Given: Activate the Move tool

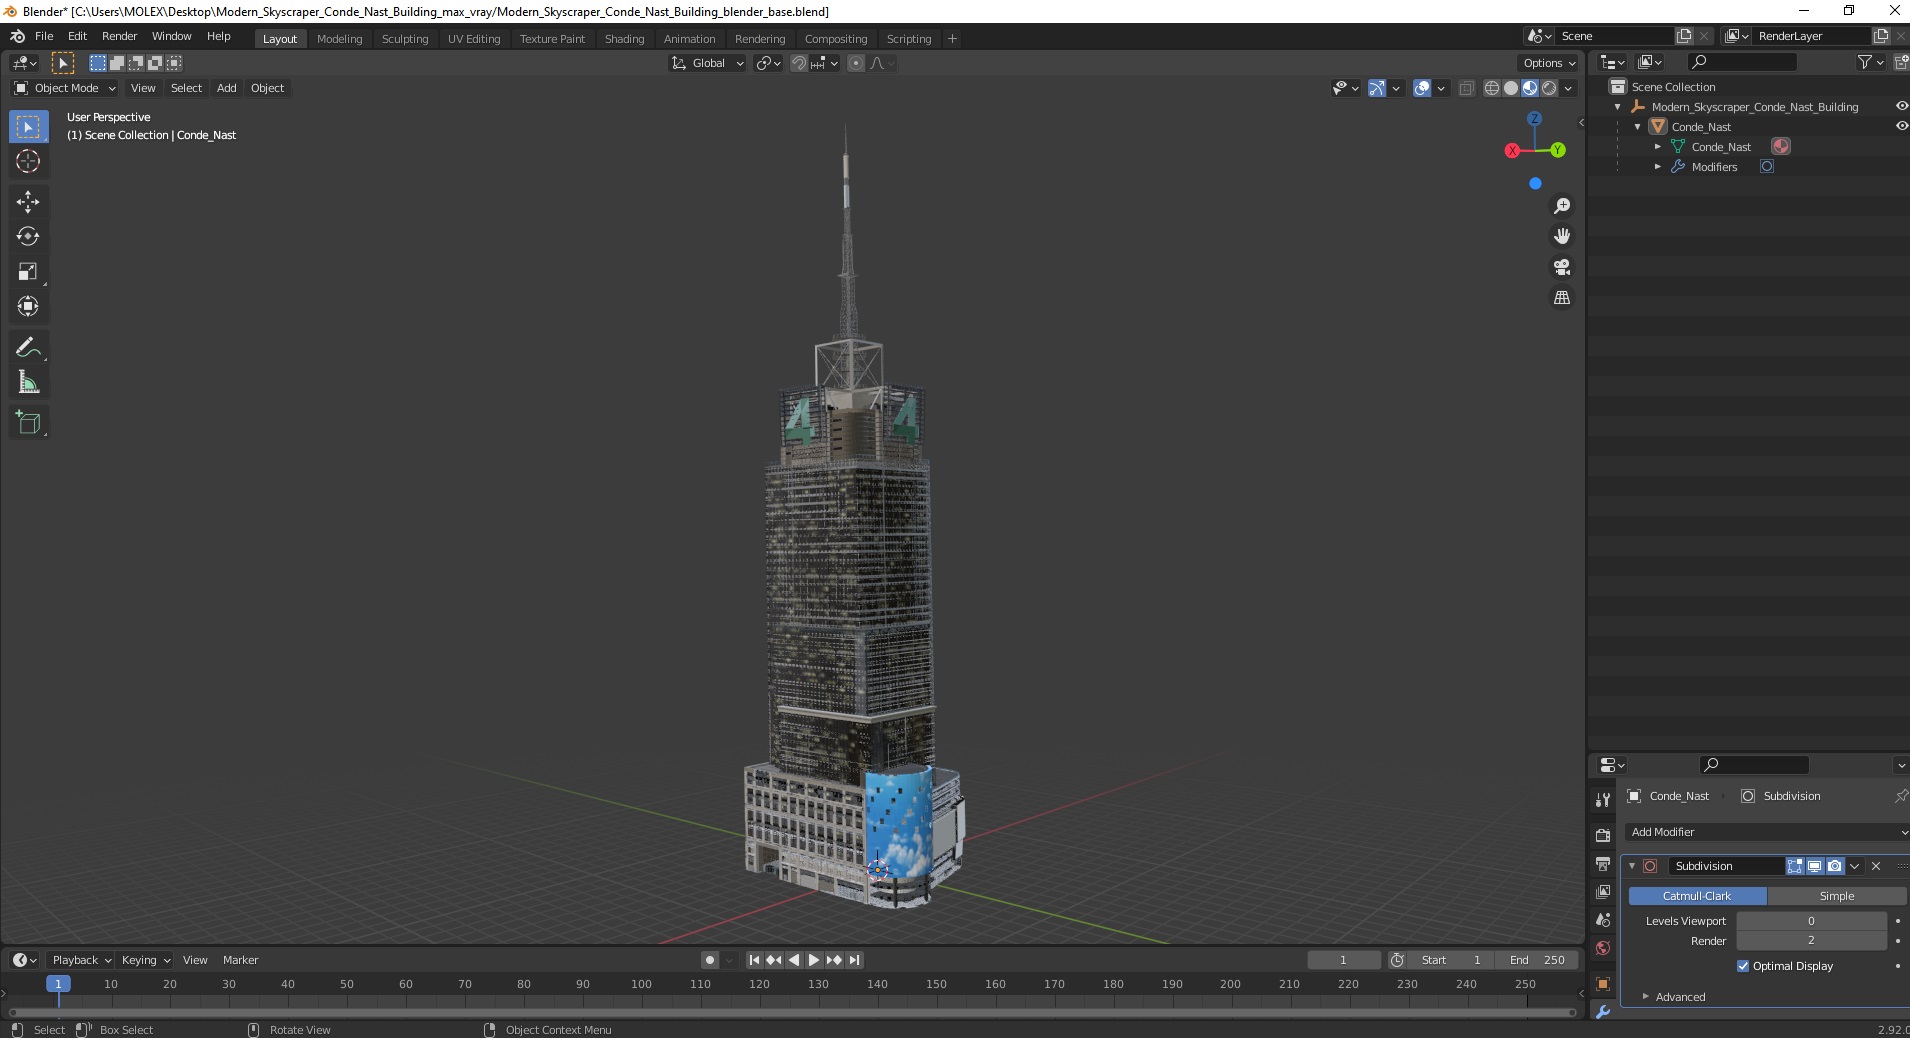Looking at the screenshot, I should coord(28,202).
